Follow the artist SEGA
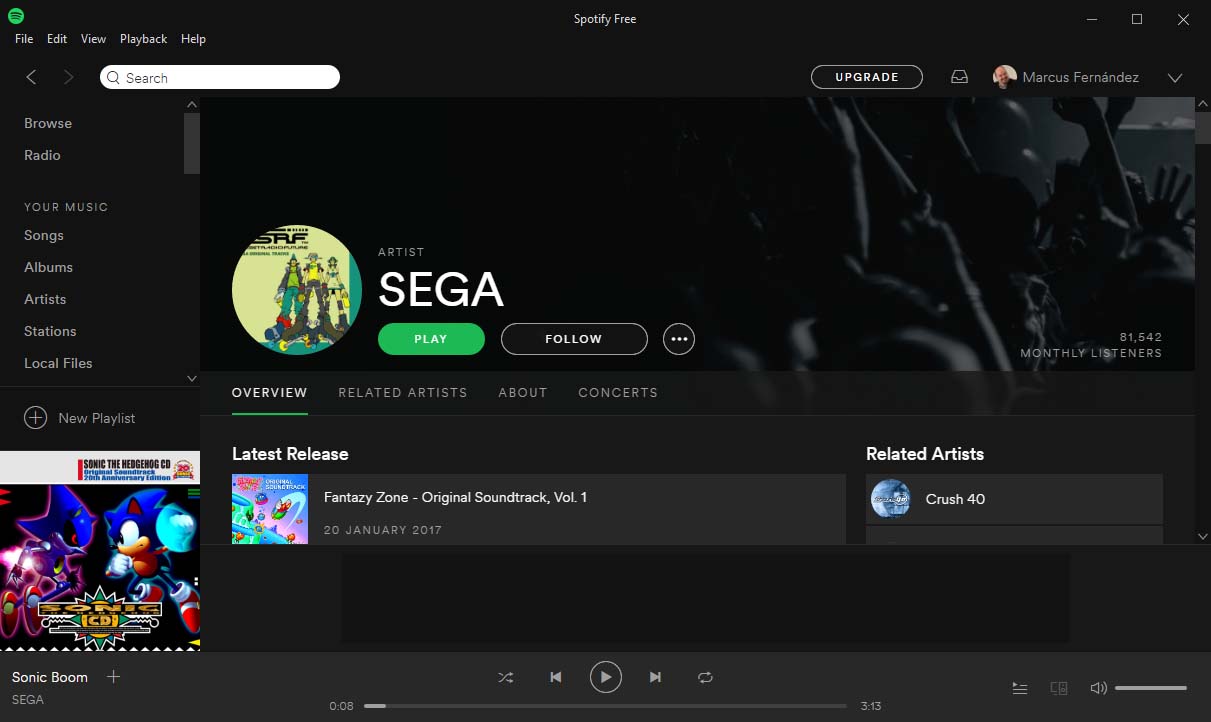 574,339
